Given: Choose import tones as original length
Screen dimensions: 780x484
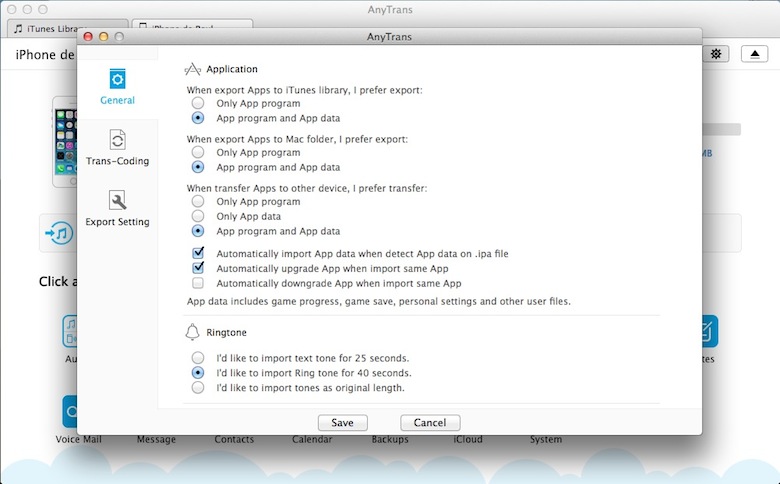Looking at the screenshot, I should click(x=198, y=387).
